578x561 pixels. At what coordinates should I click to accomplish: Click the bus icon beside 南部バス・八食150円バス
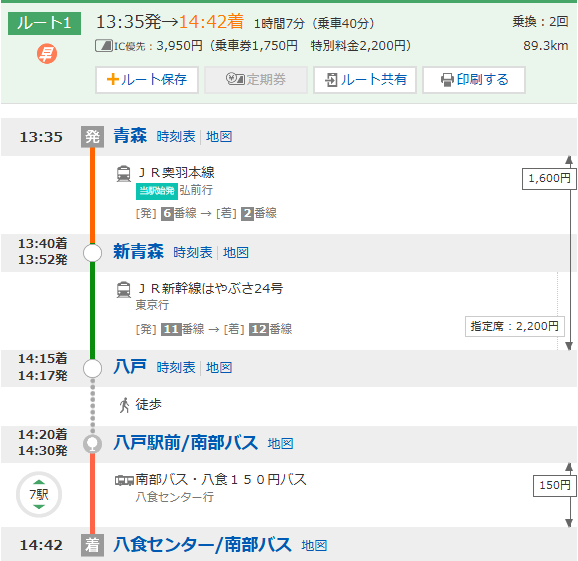tap(124, 480)
